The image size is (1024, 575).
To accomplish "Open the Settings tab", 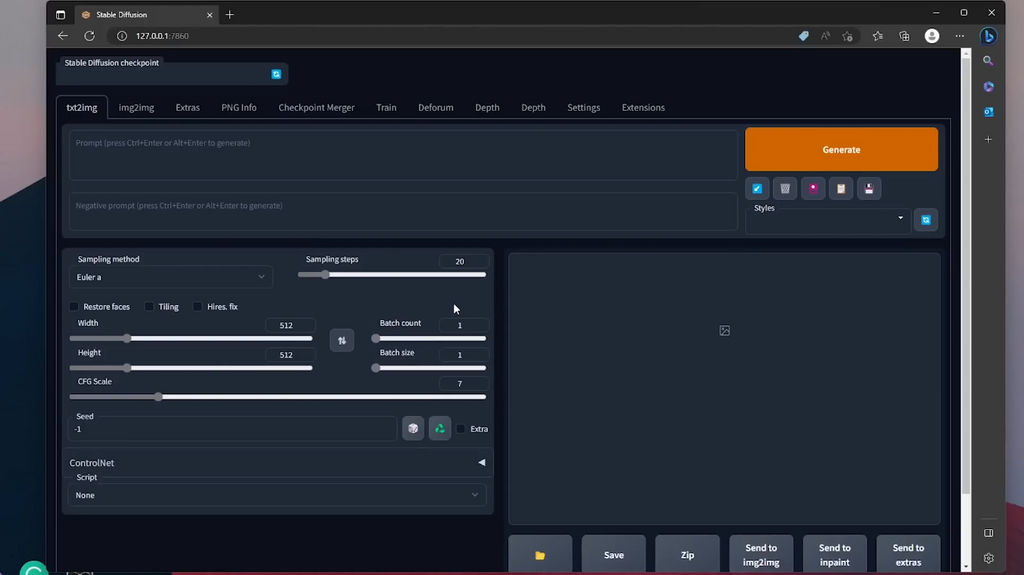I will pyautogui.click(x=583, y=108).
